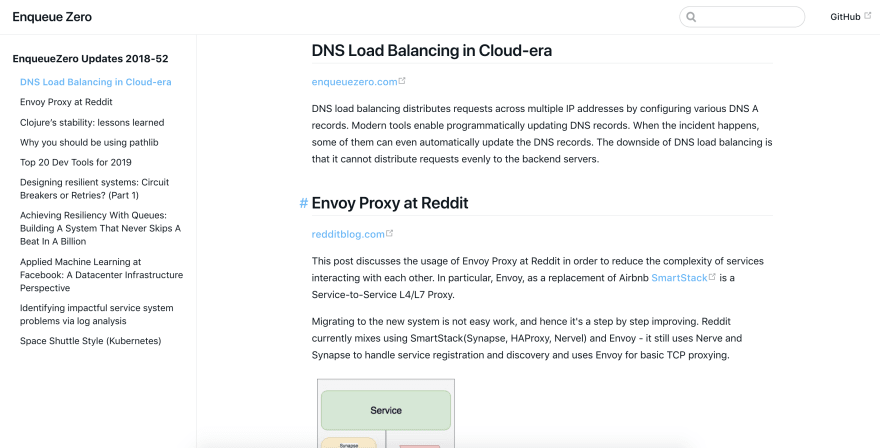Viewport: 880px width, 448px height.
Task: Select Applied Machine Learning at Facebook entry
Action: click(x=102, y=275)
